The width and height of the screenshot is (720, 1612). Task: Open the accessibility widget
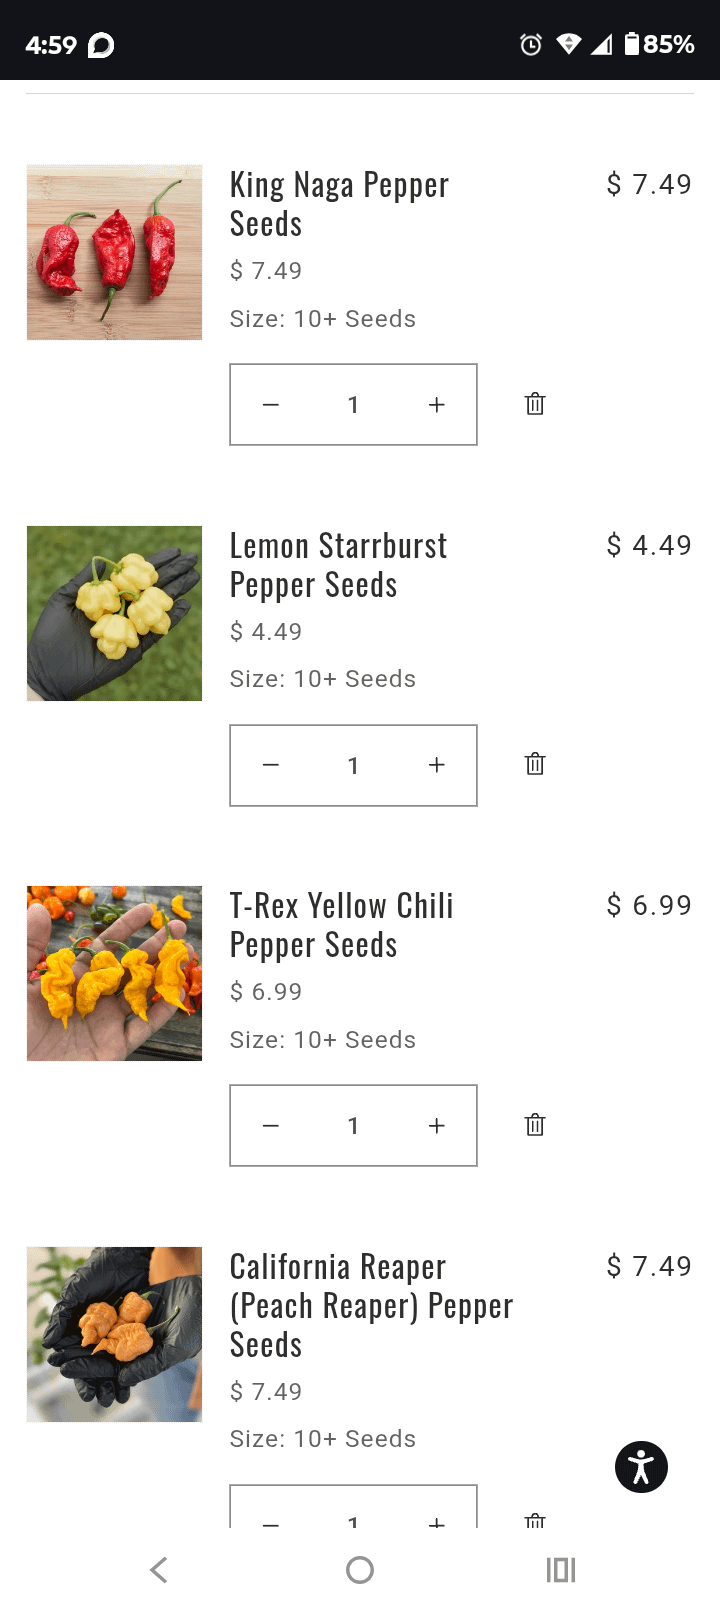pos(641,1467)
